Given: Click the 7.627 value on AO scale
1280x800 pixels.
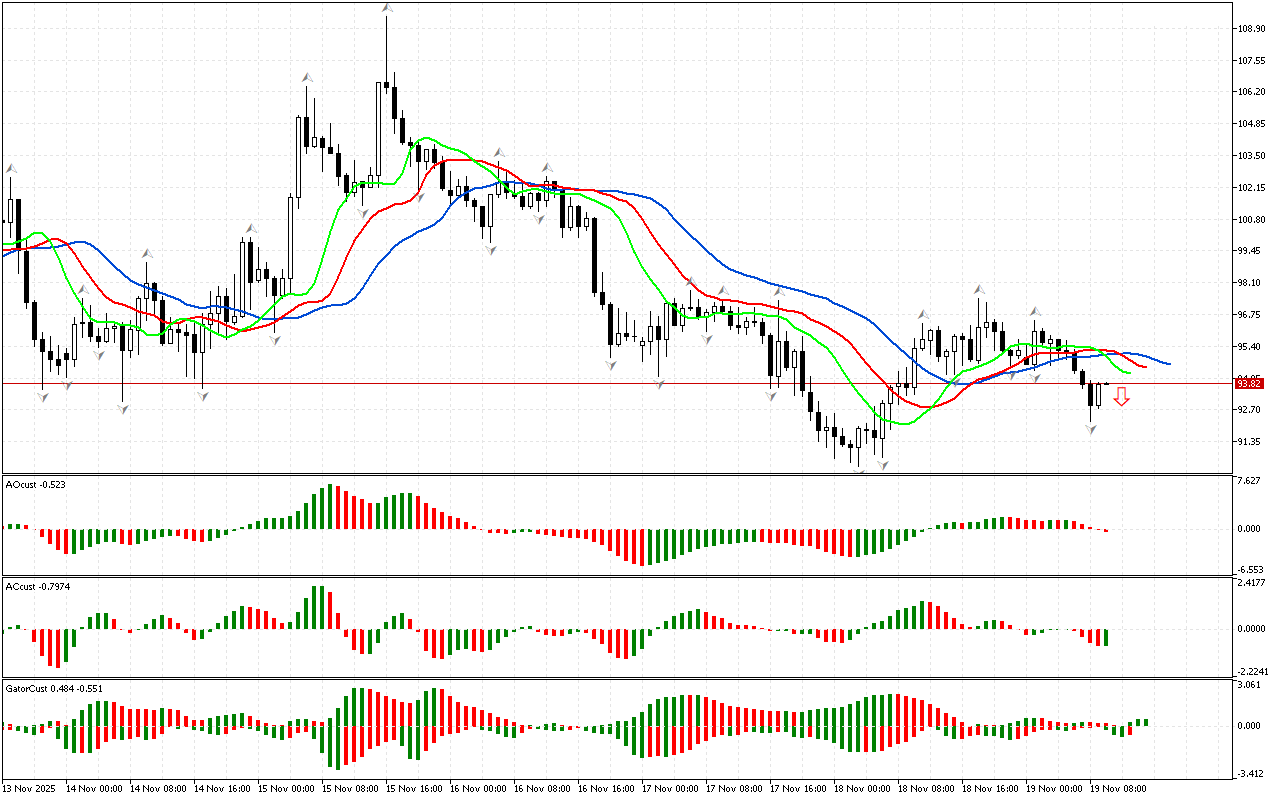Looking at the screenshot, I should tap(1249, 481).
